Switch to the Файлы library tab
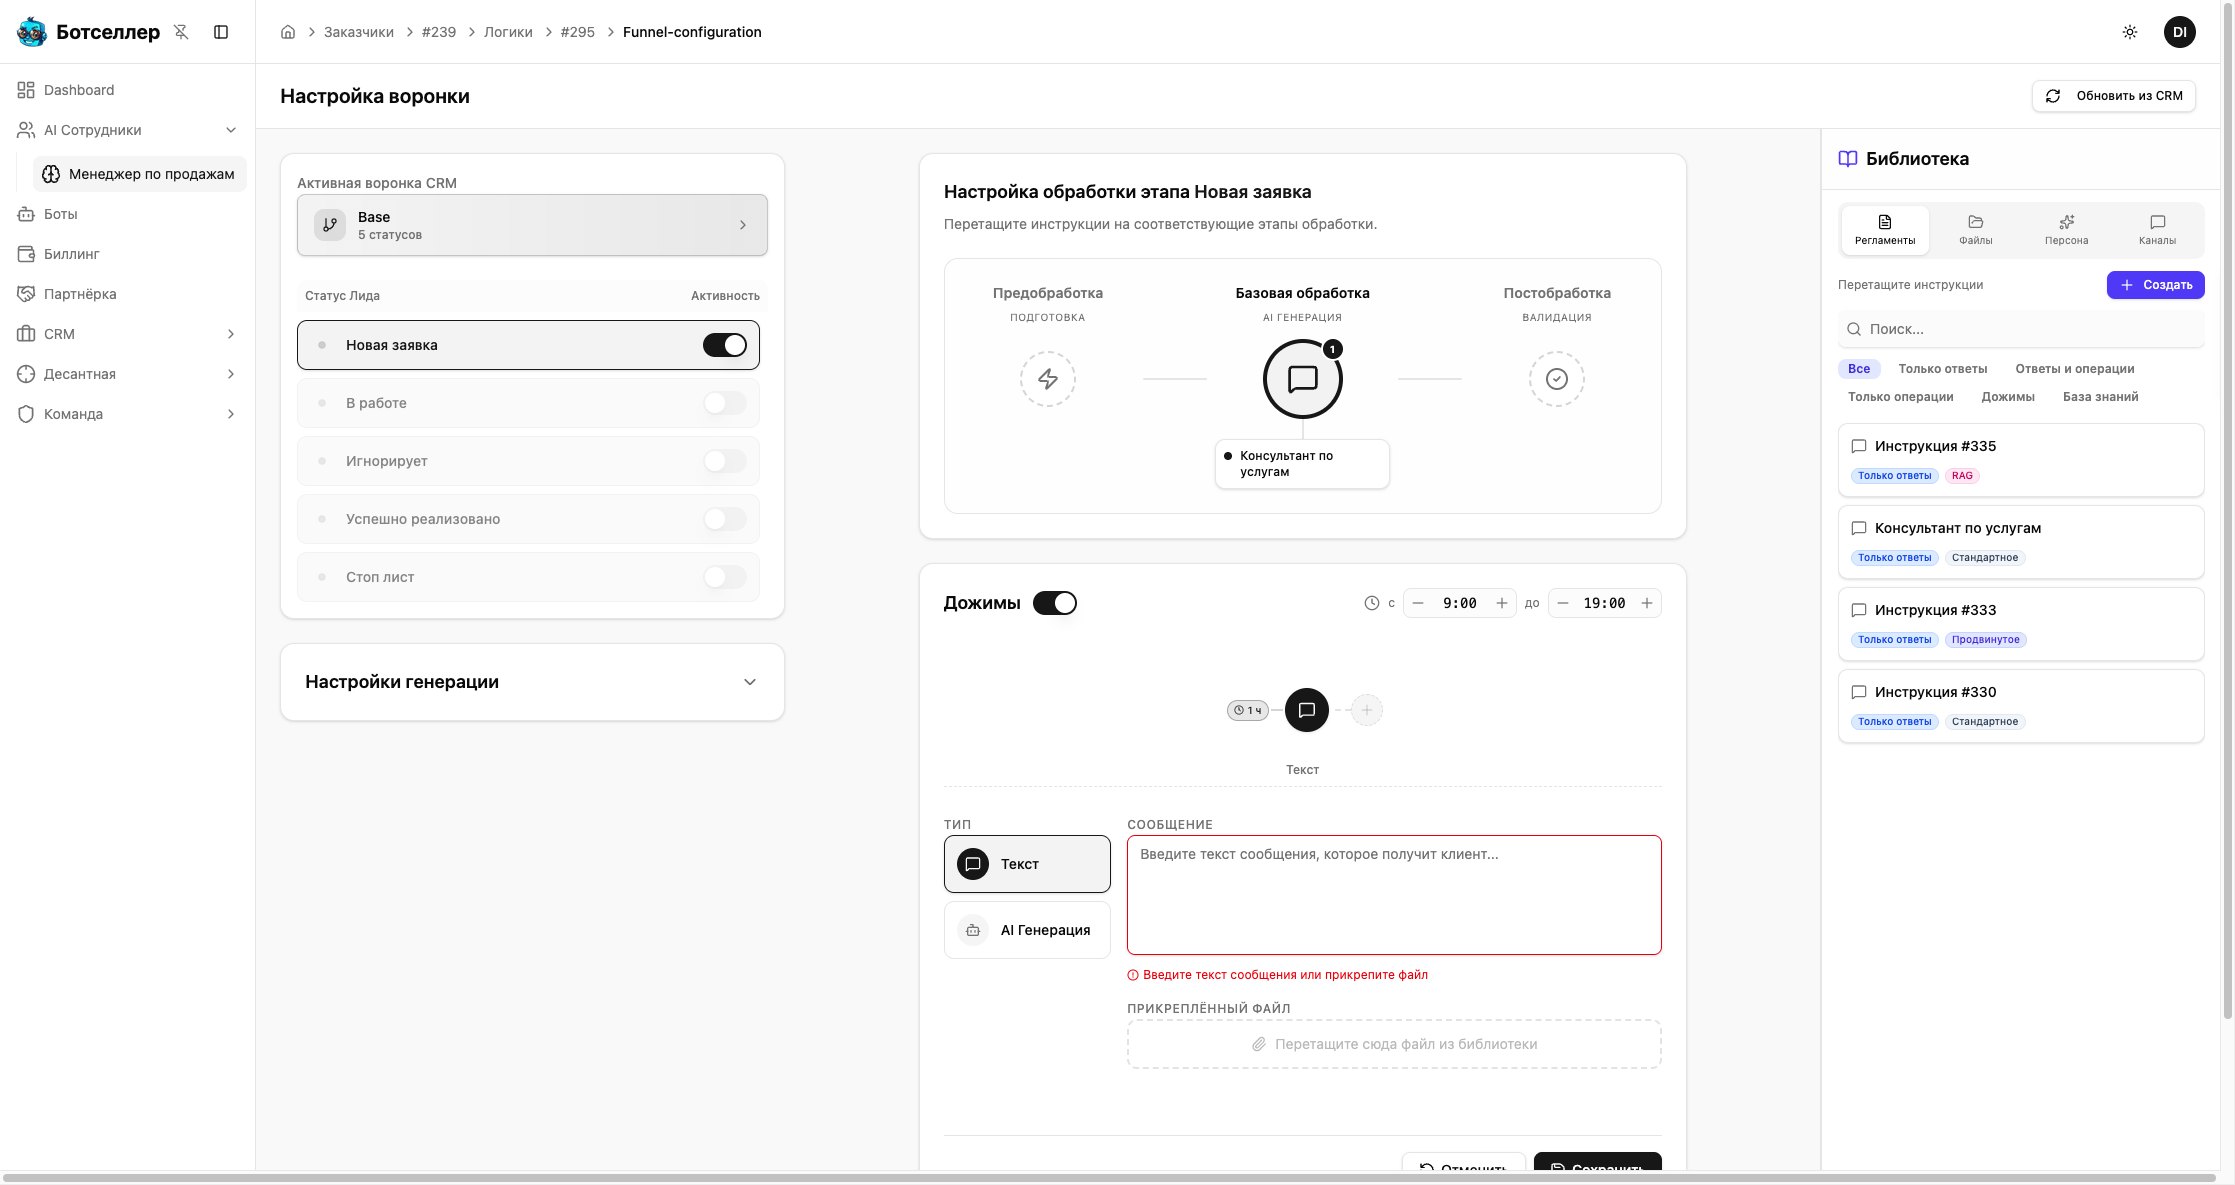2235x1185 pixels. click(x=1975, y=229)
